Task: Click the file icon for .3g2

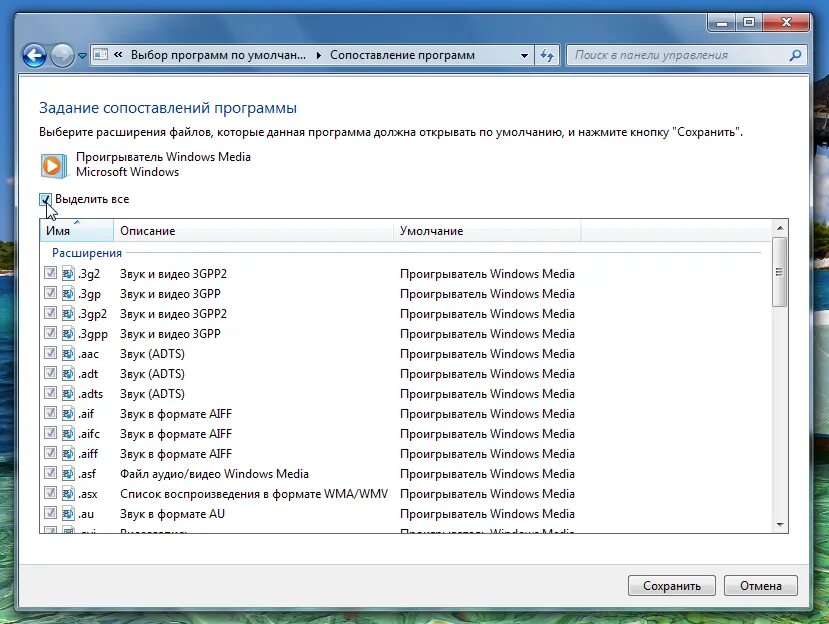Action: pyautogui.click(x=68, y=273)
